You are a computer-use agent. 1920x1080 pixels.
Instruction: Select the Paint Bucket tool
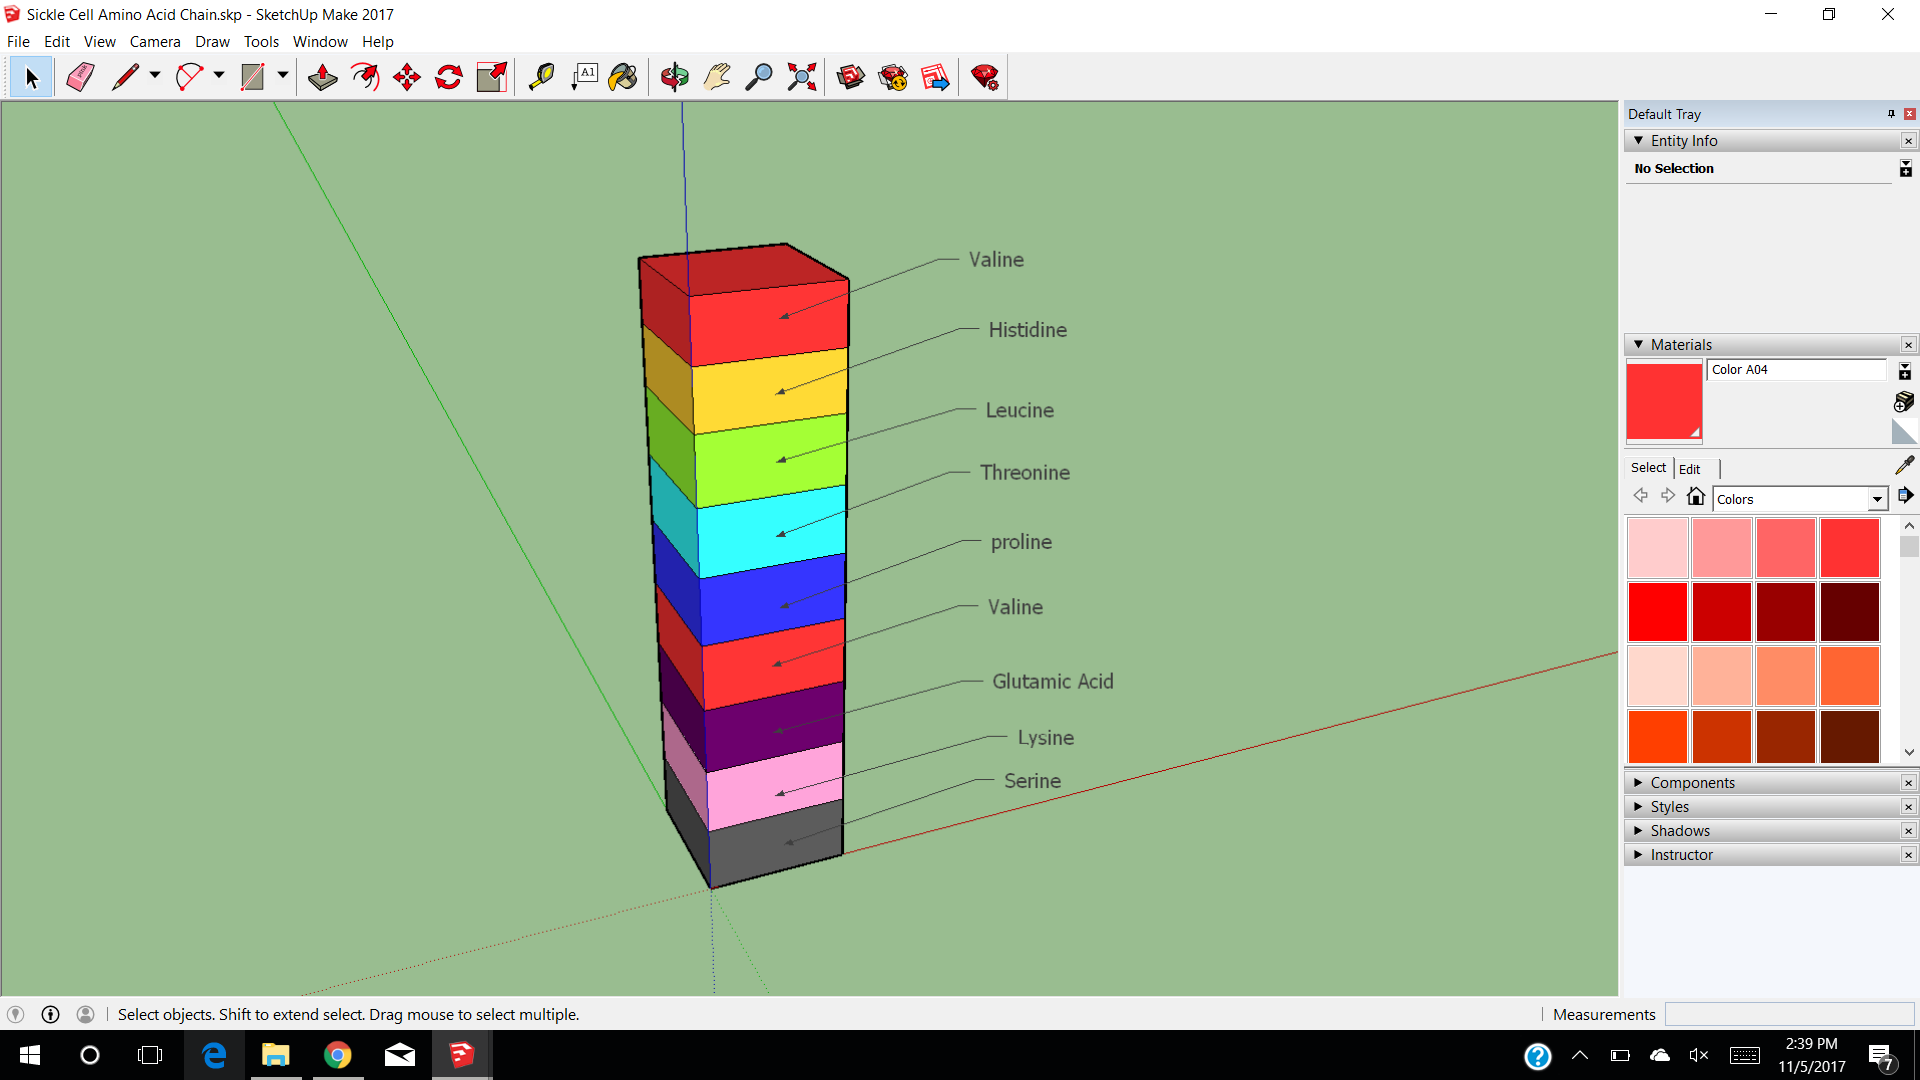click(623, 77)
